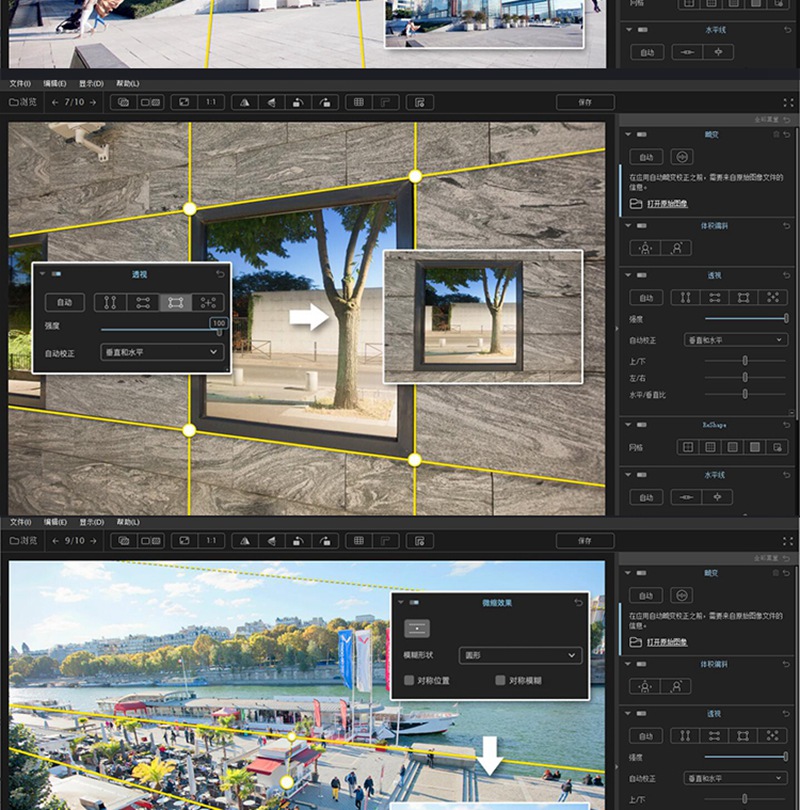Collapse the 透视 panel with its arrow

[x=629, y=274]
